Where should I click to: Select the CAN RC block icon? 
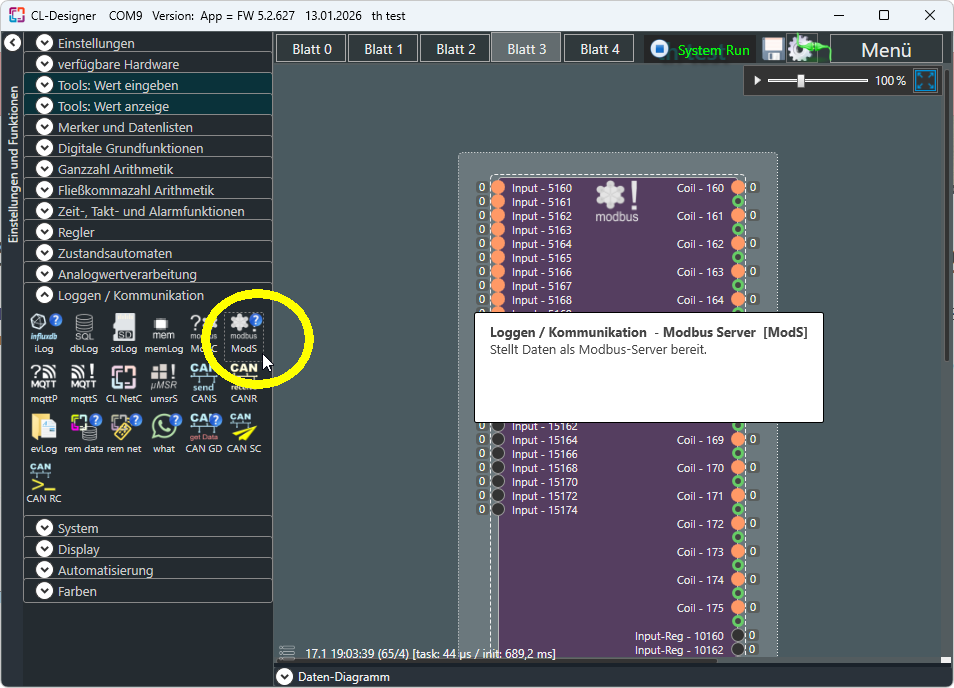click(x=43, y=478)
